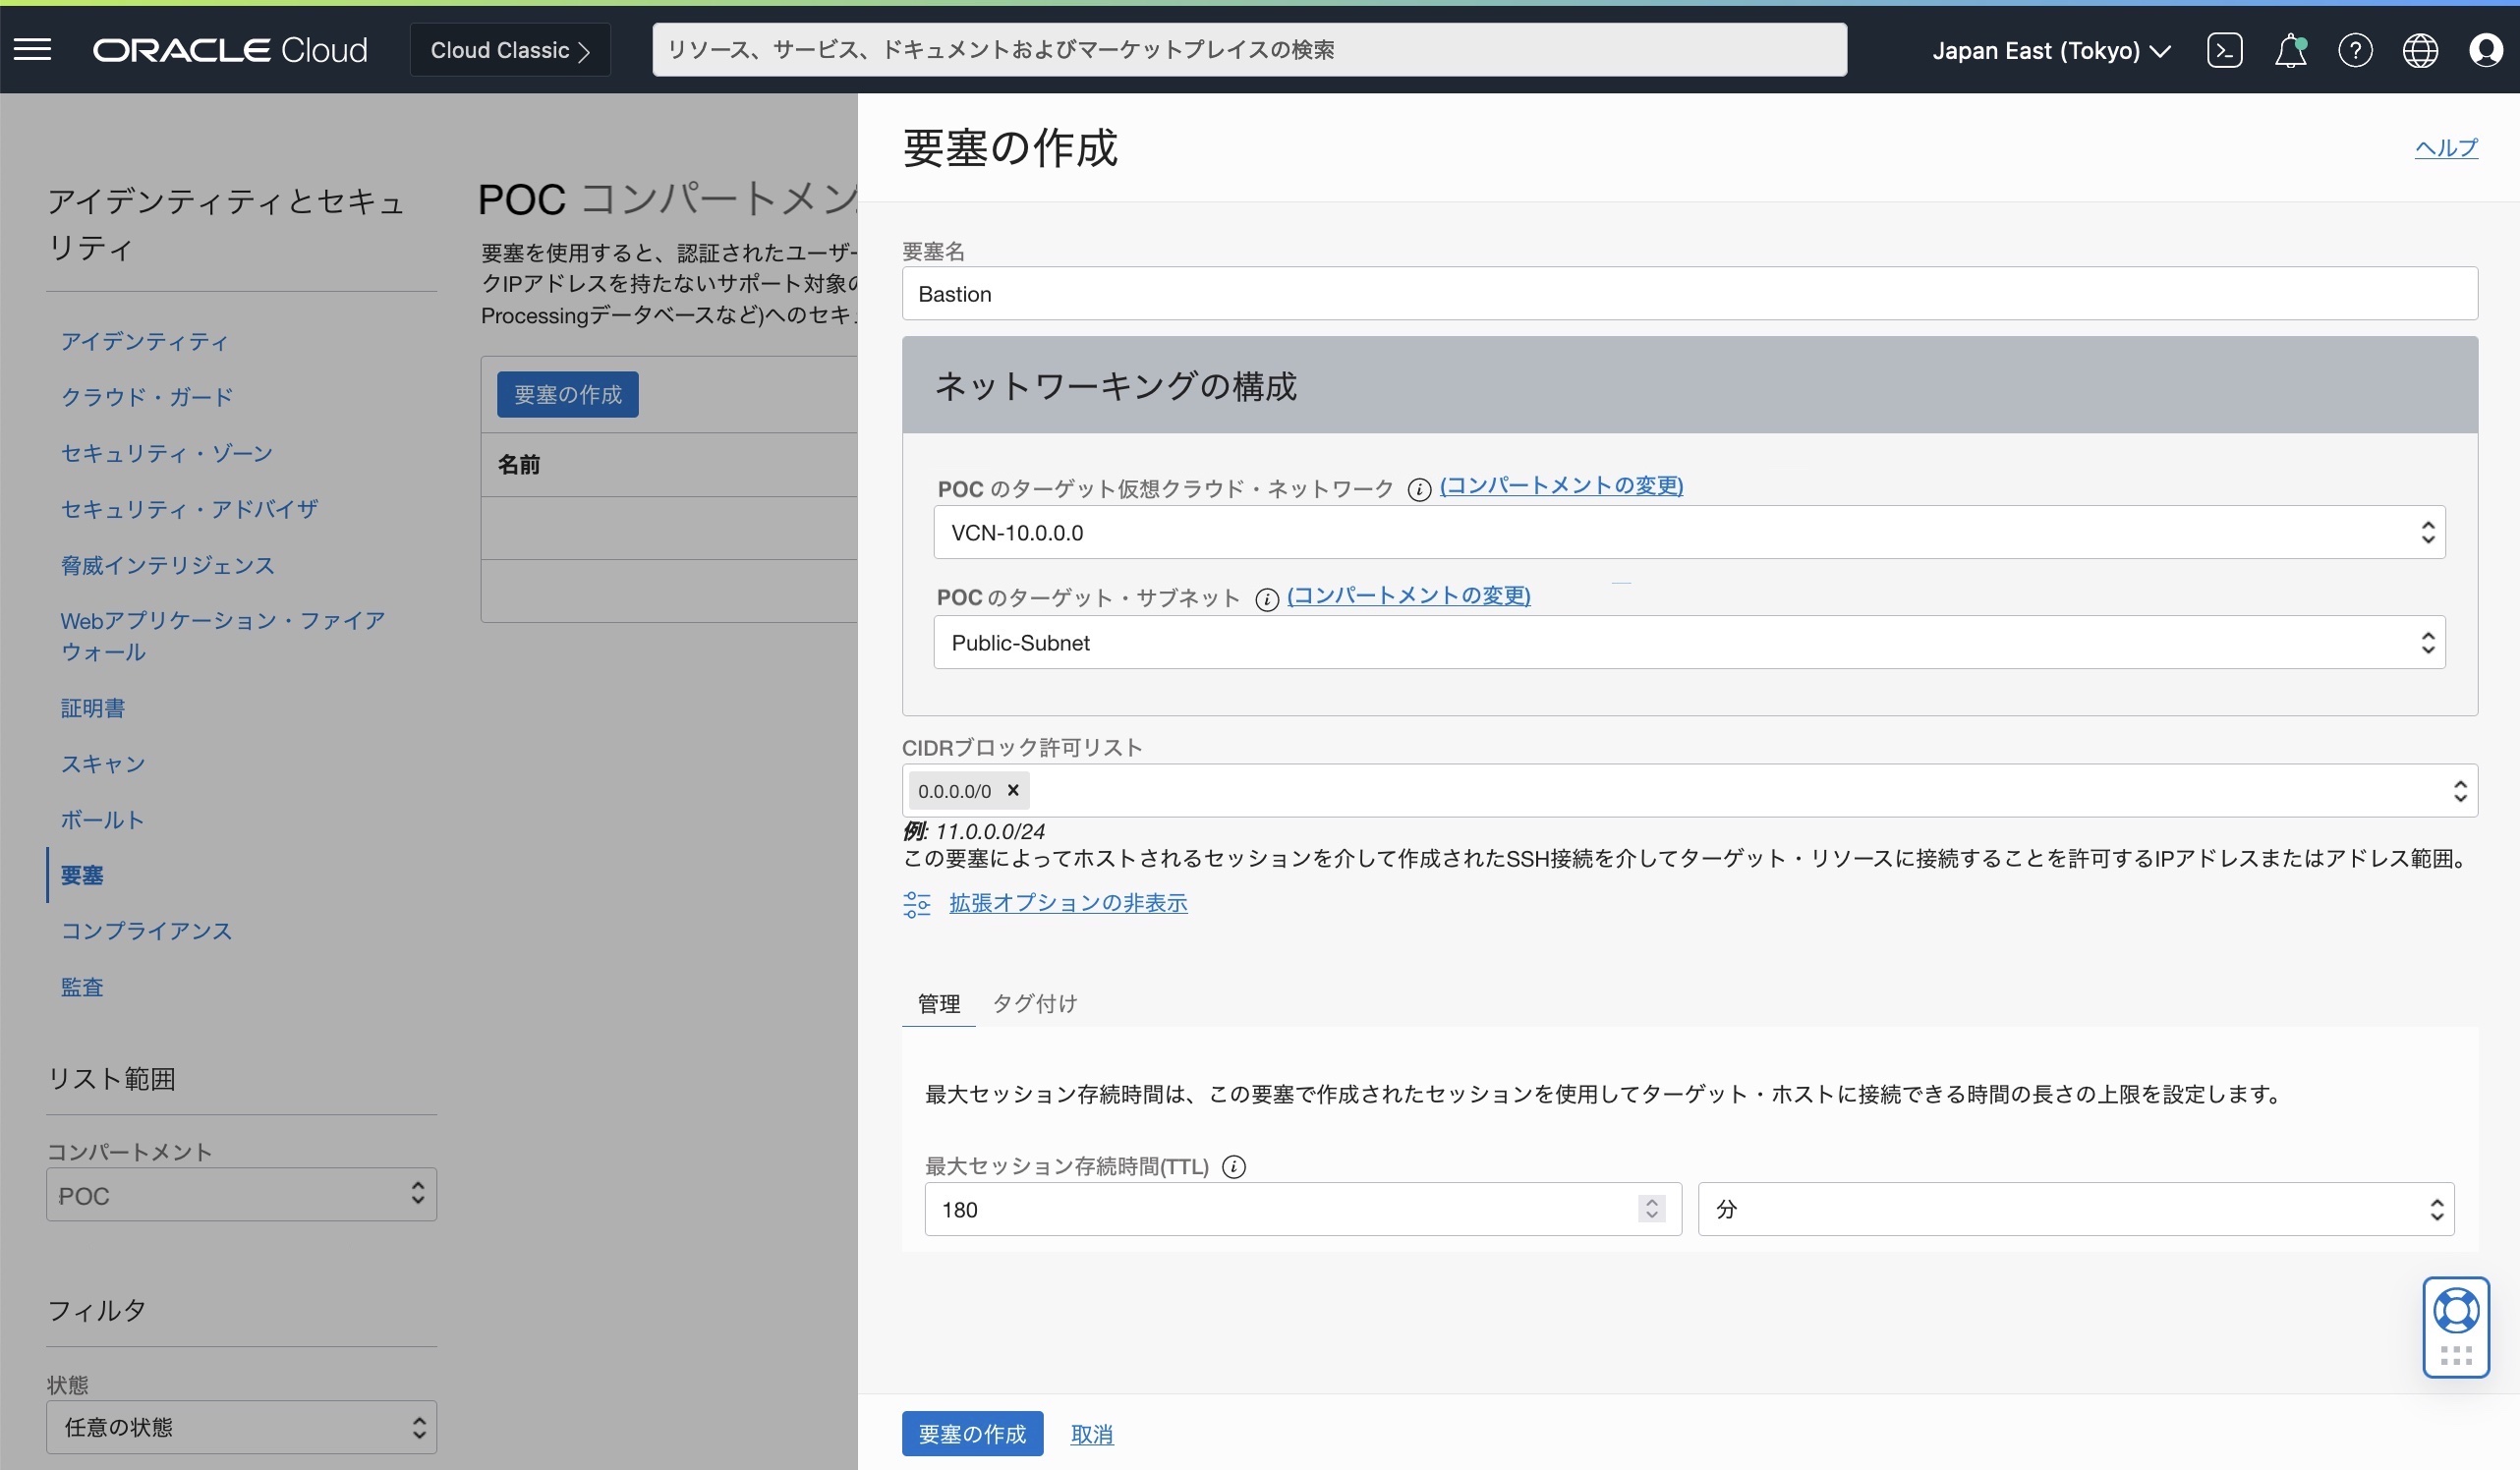
Task: Open the Public-Subnet dropdown
Action: (x=2428, y=642)
